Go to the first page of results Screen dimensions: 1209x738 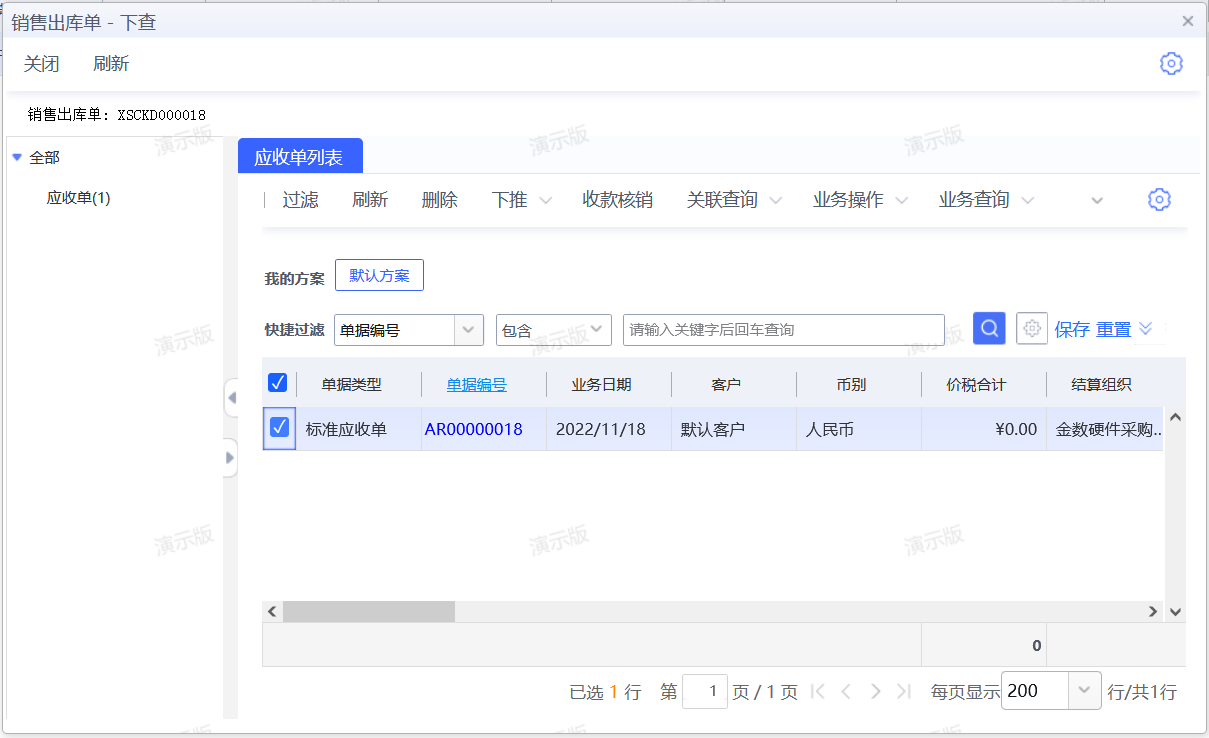[818, 691]
